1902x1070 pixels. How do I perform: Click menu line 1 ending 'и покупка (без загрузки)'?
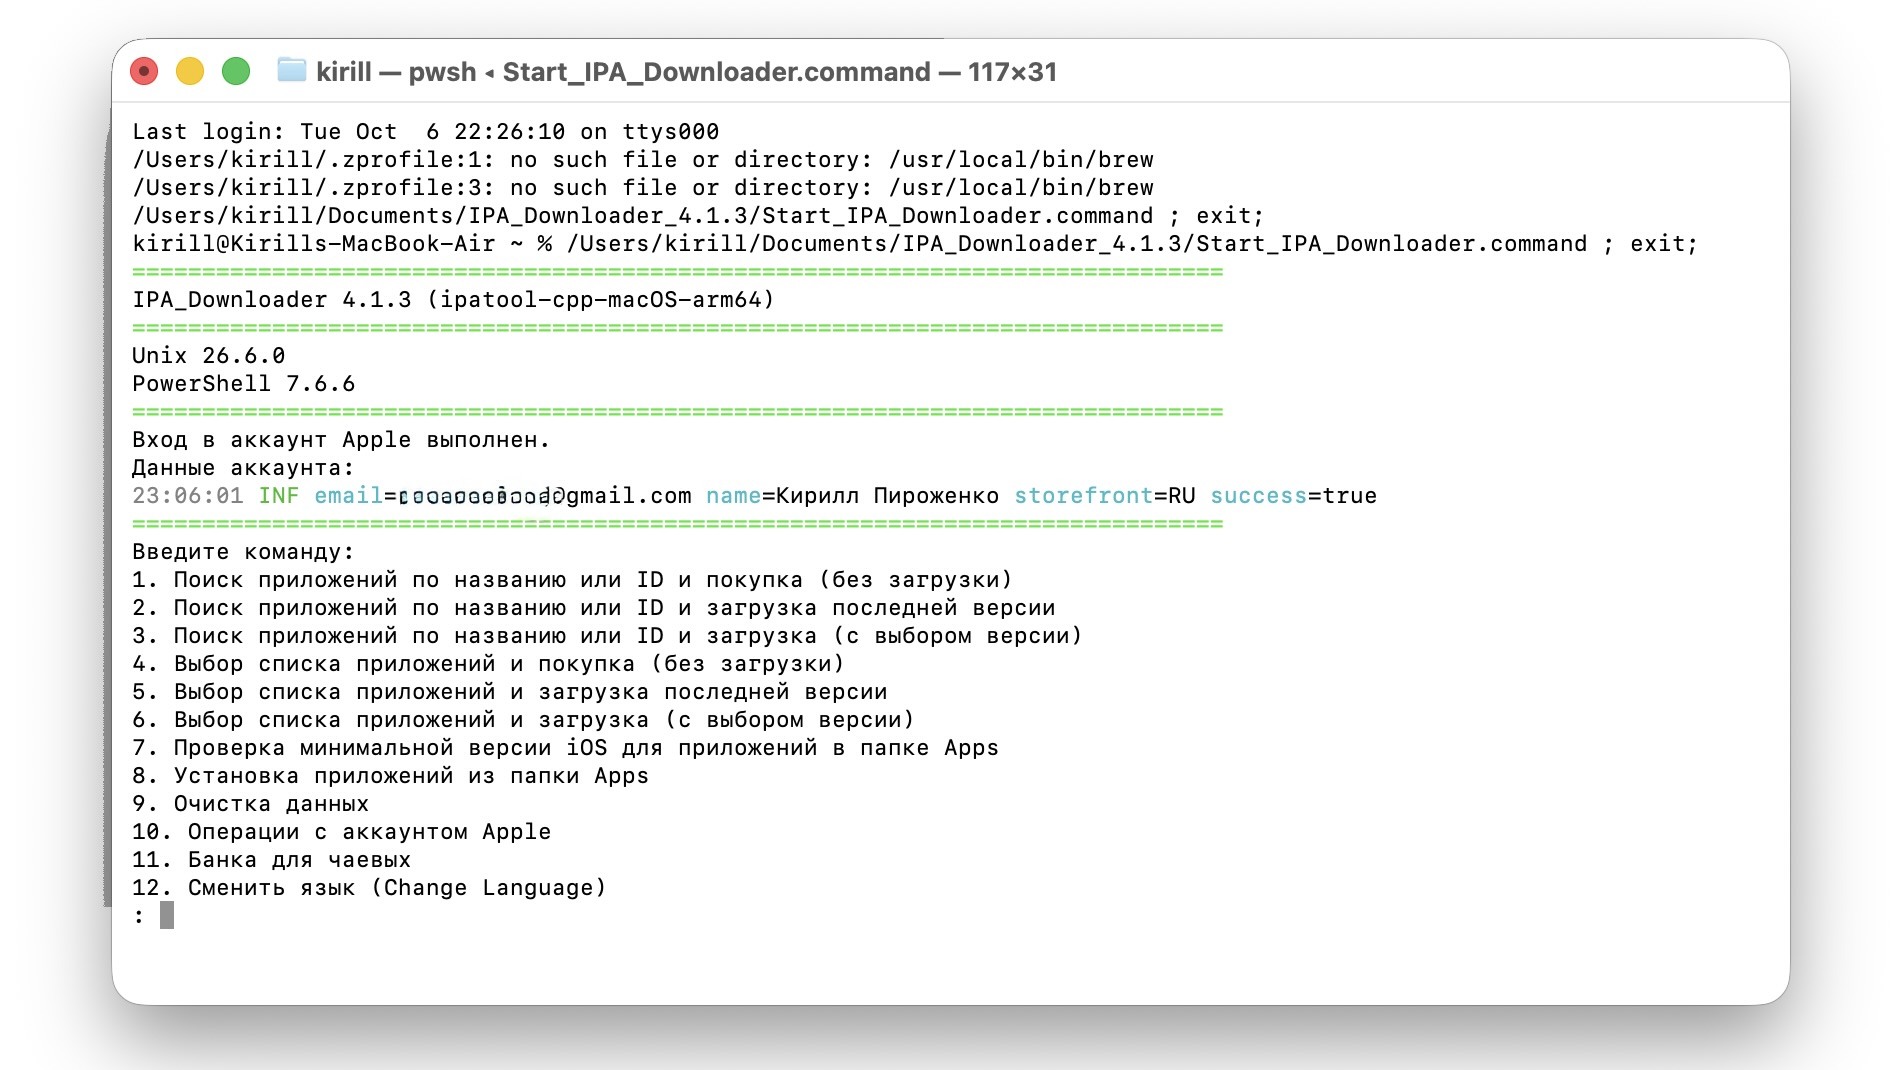coord(572,580)
